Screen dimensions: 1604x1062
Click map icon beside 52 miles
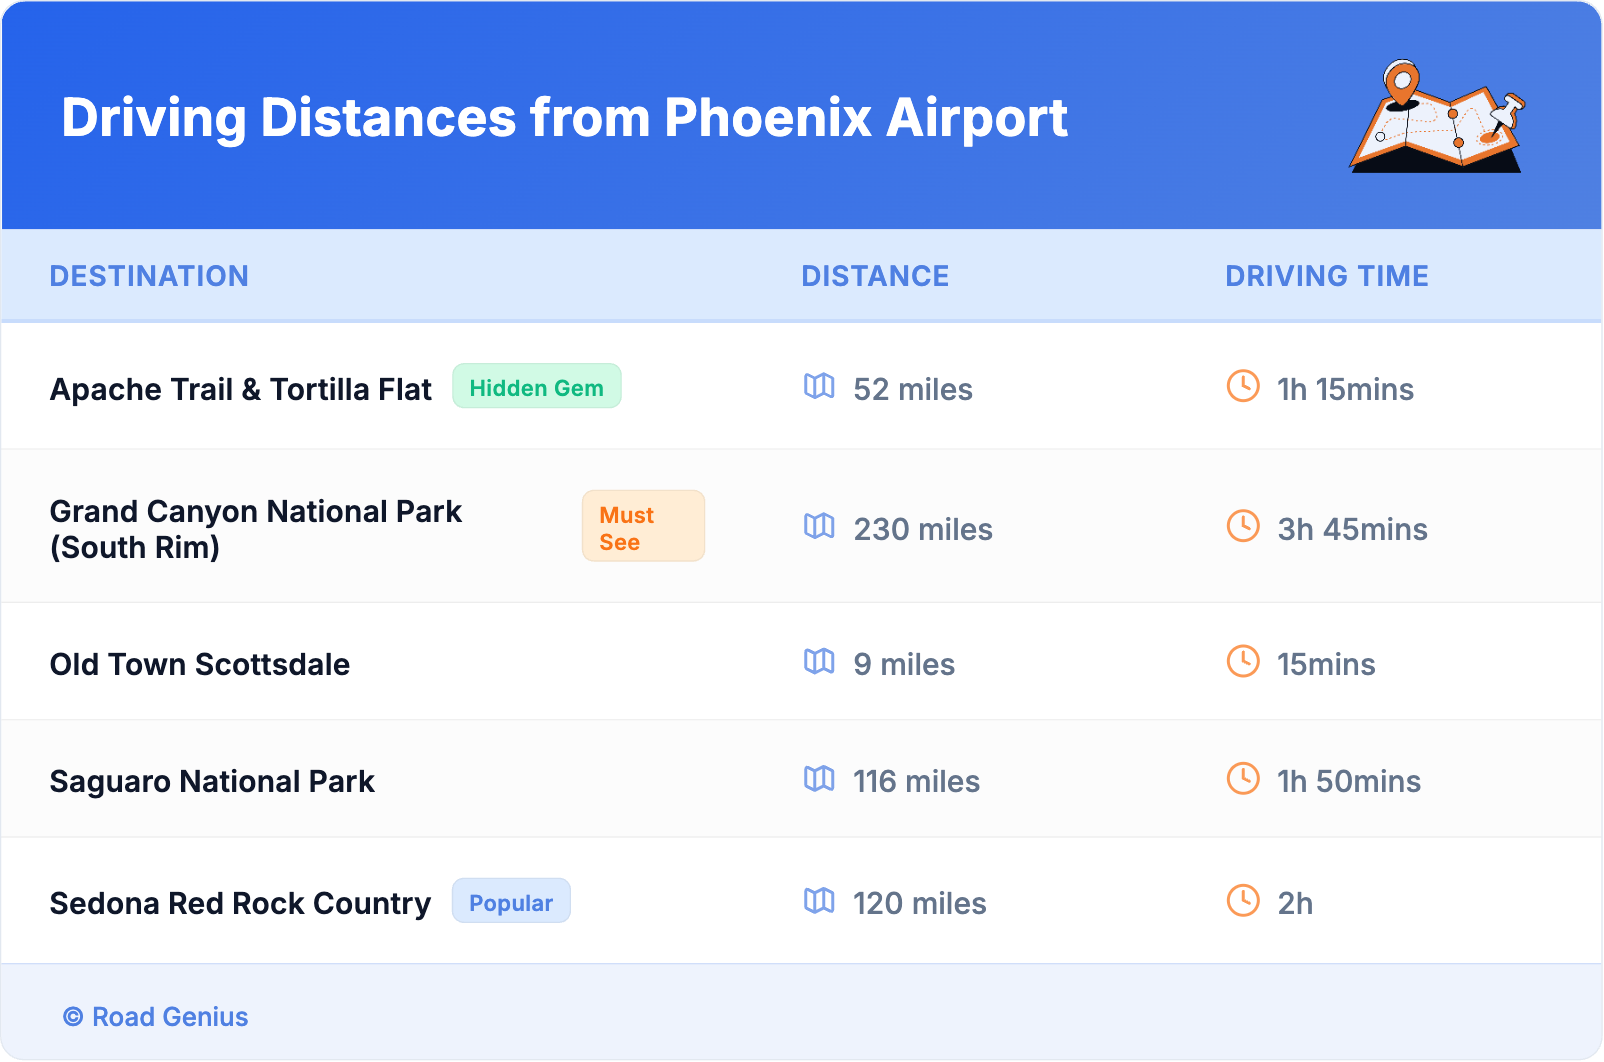[819, 386]
